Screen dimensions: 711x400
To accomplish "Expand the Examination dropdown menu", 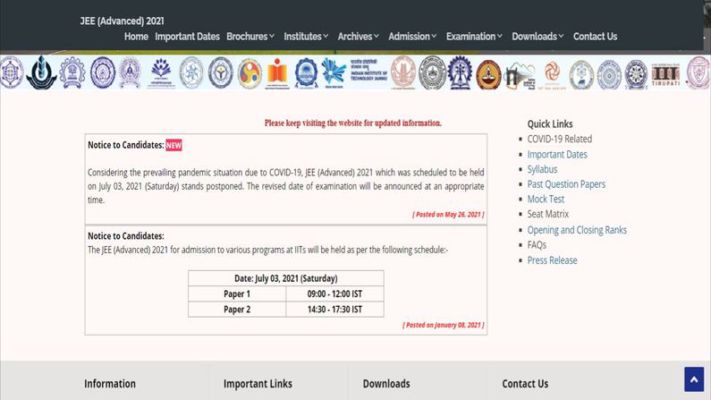I will (x=474, y=36).
